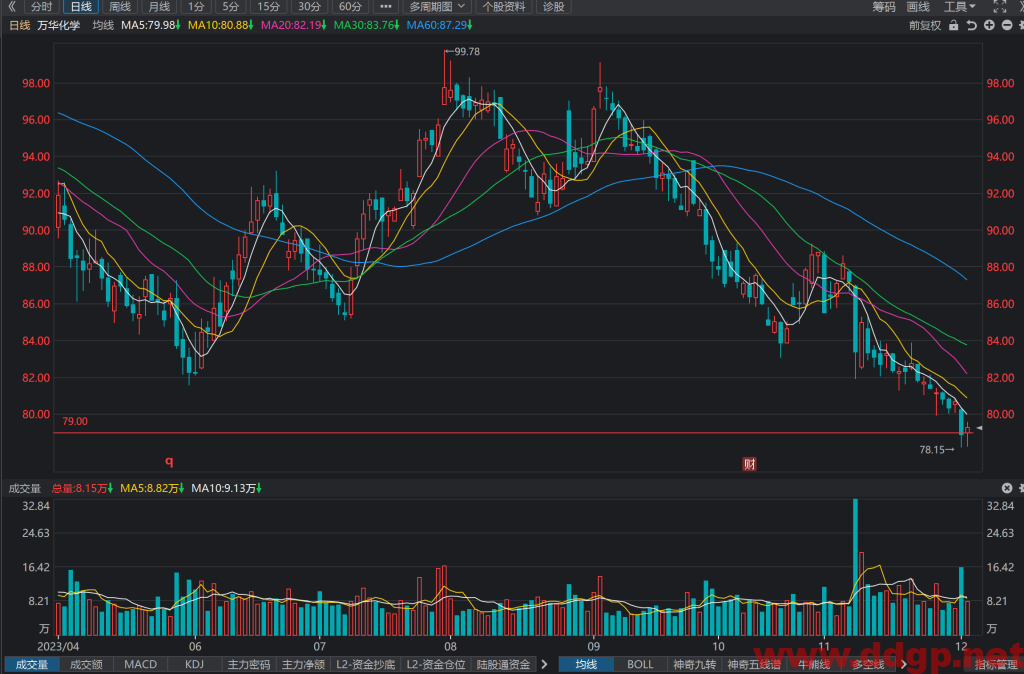Click the zoom in plus icon
The width and height of the screenshot is (1024, 674).
[x=989, y=25]
